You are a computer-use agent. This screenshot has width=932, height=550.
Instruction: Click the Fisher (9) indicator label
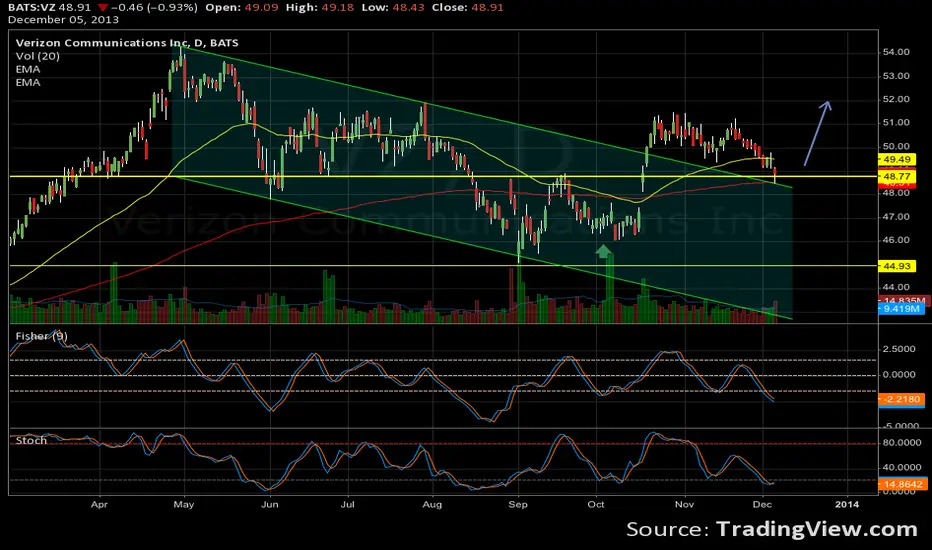tap(42, 336)
